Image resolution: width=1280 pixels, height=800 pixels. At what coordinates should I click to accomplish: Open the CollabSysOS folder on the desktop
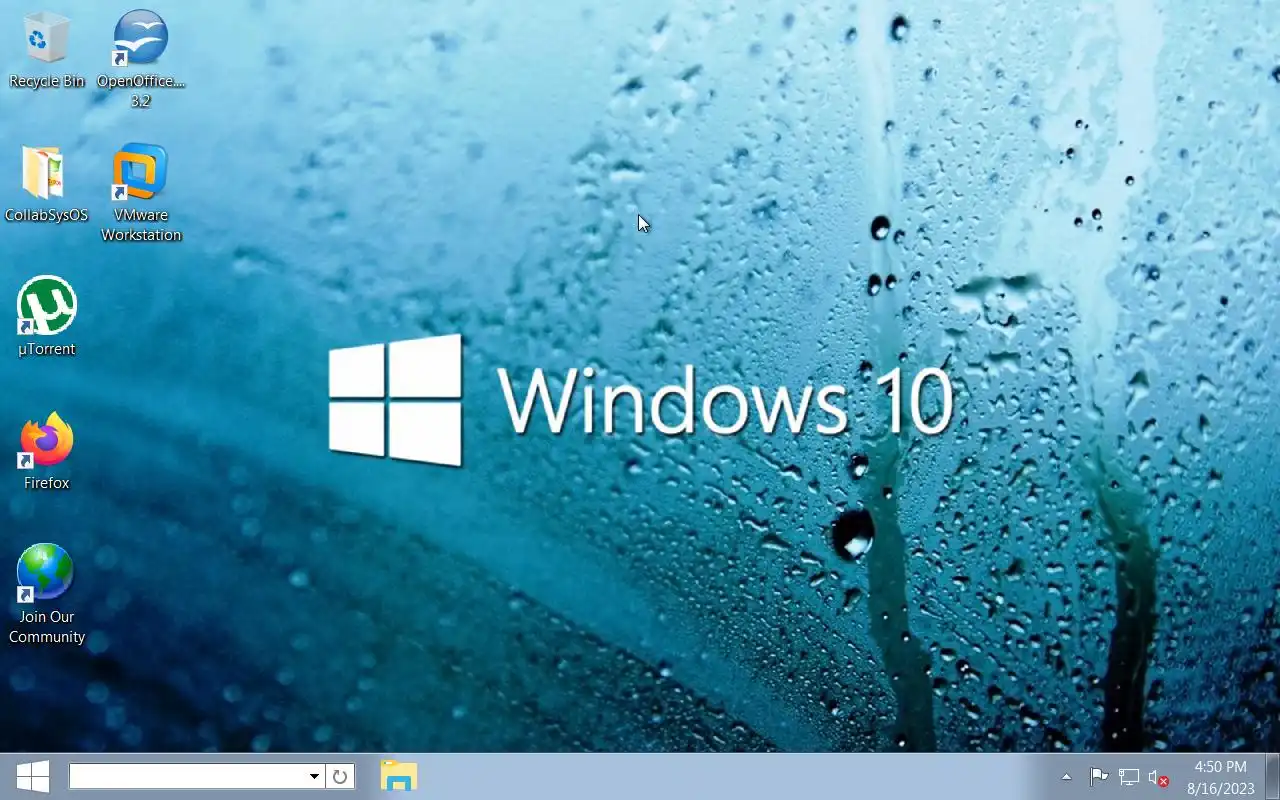click(46, 184)
